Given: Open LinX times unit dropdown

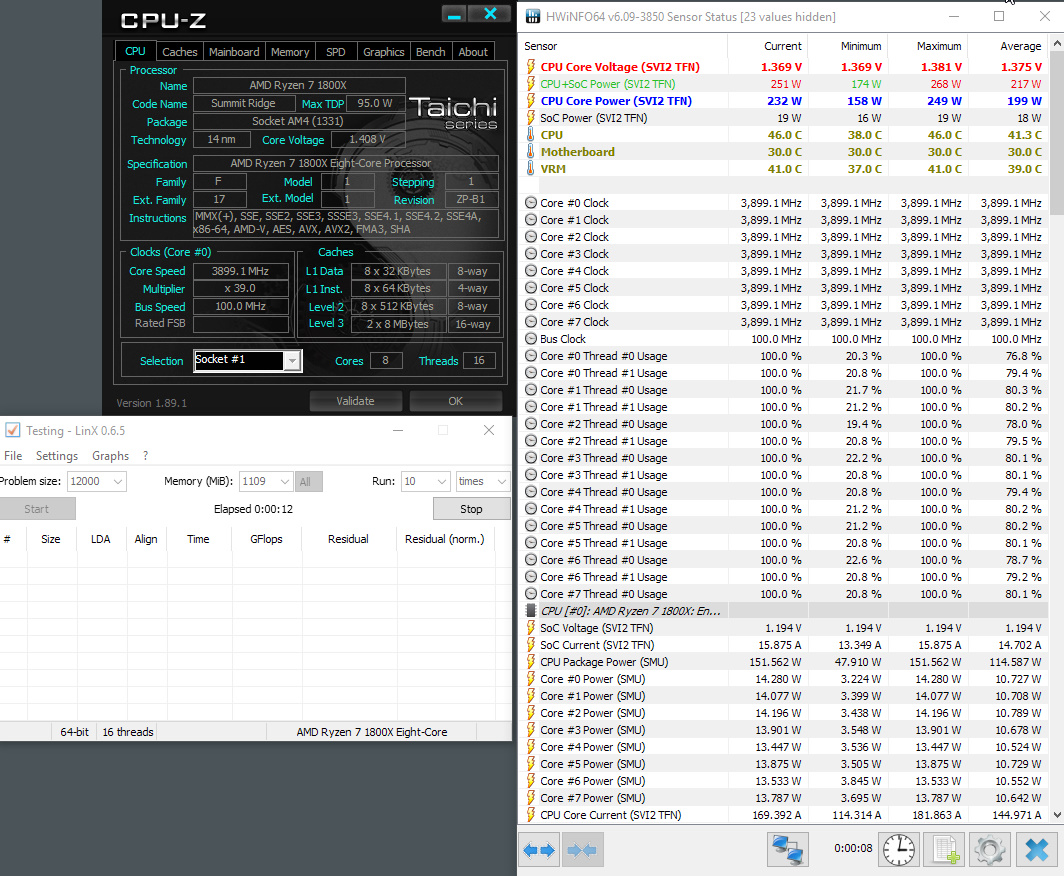Looking at the screenshot, I should [x=501, y=481].
